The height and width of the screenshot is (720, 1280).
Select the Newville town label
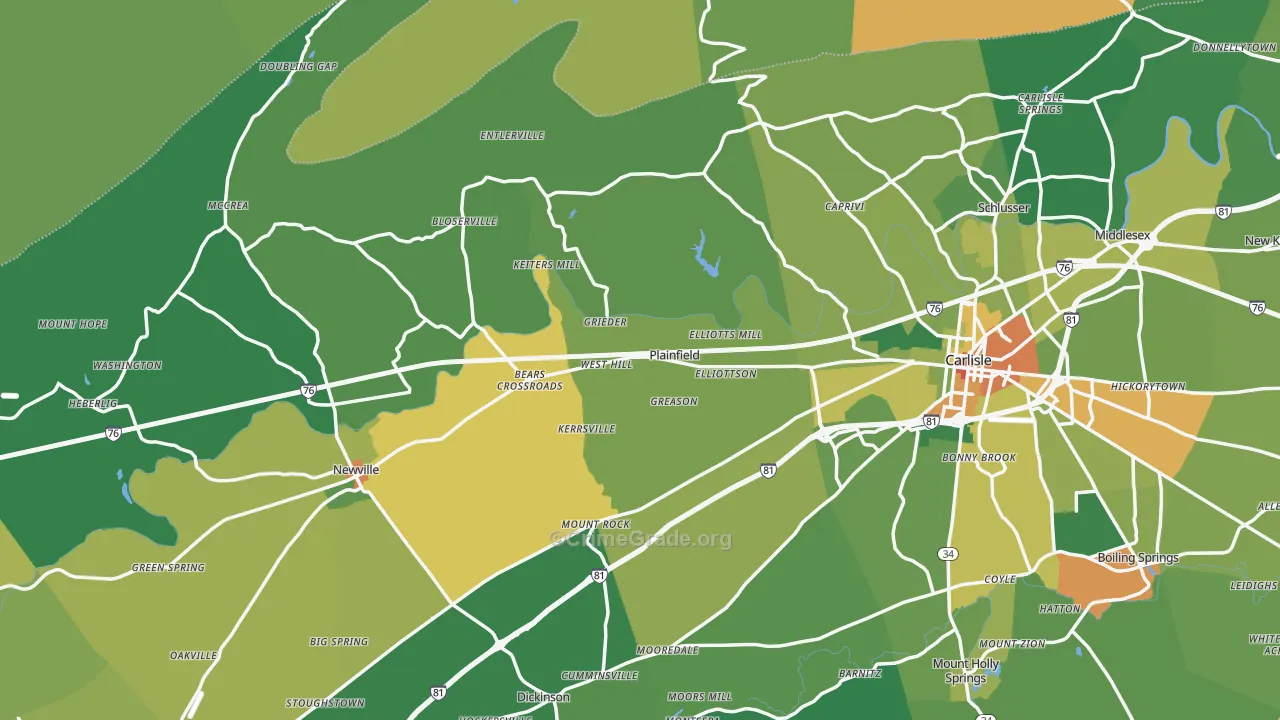point(356,470)
